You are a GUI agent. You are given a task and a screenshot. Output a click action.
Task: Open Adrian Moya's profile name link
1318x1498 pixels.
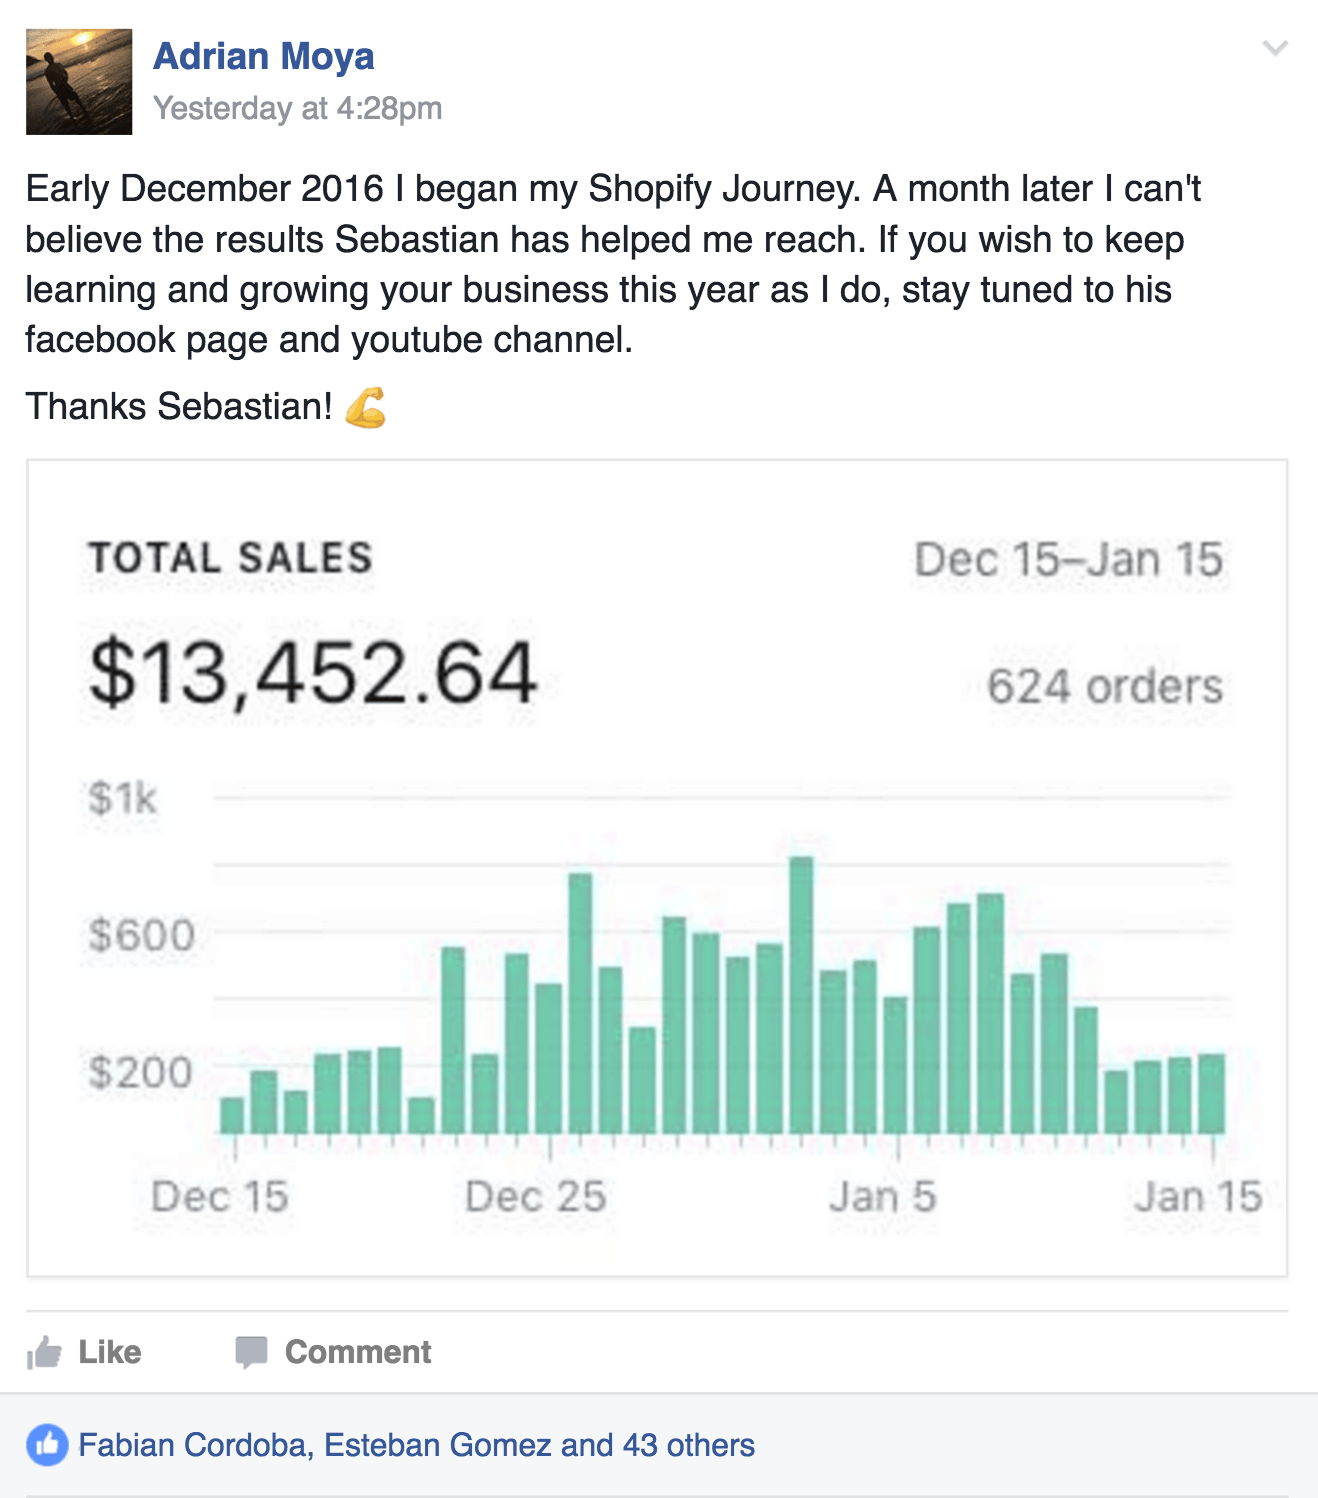pos(264,56)
